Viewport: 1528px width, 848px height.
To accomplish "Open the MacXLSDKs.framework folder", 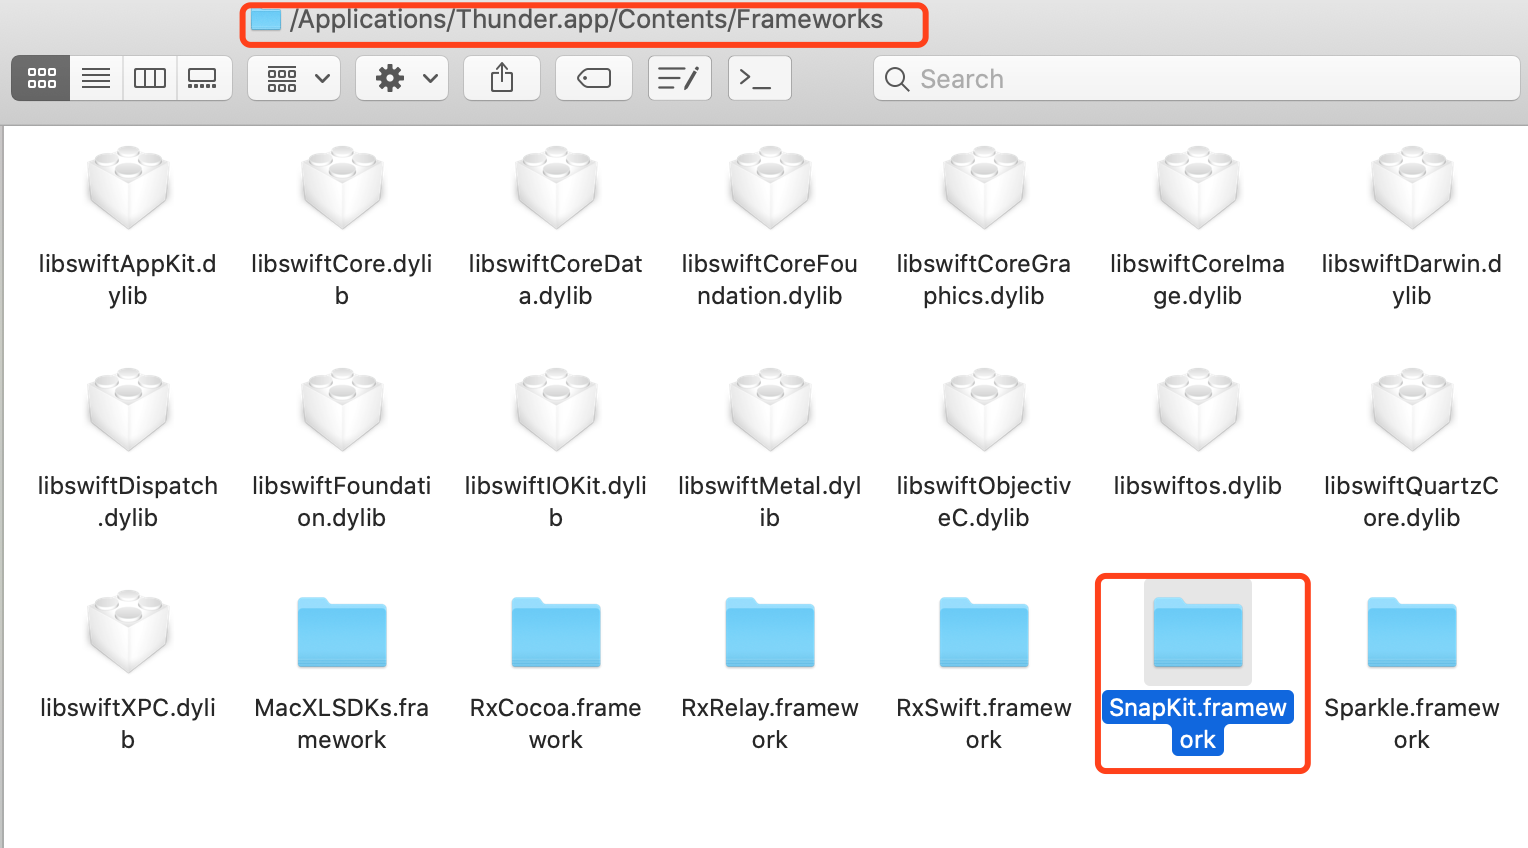I will pyautogui.click(x=342, y=633).
